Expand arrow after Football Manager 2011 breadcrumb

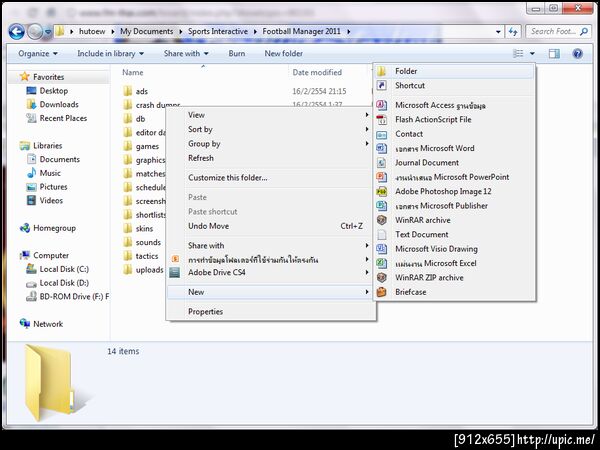tap(348, 31)
